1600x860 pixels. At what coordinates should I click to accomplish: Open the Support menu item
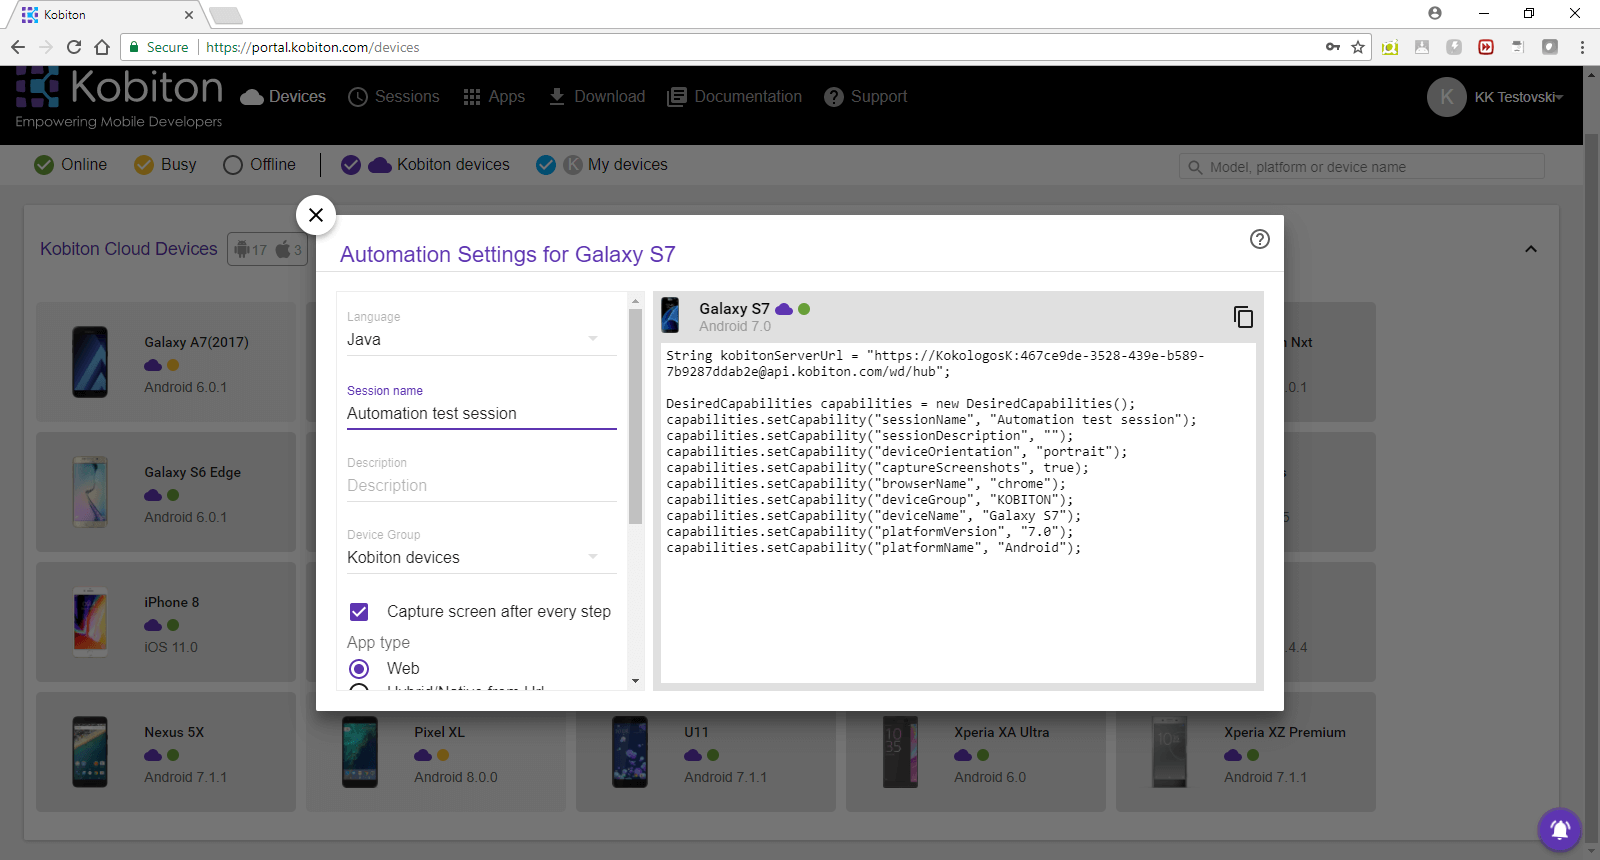pos(866,97)
